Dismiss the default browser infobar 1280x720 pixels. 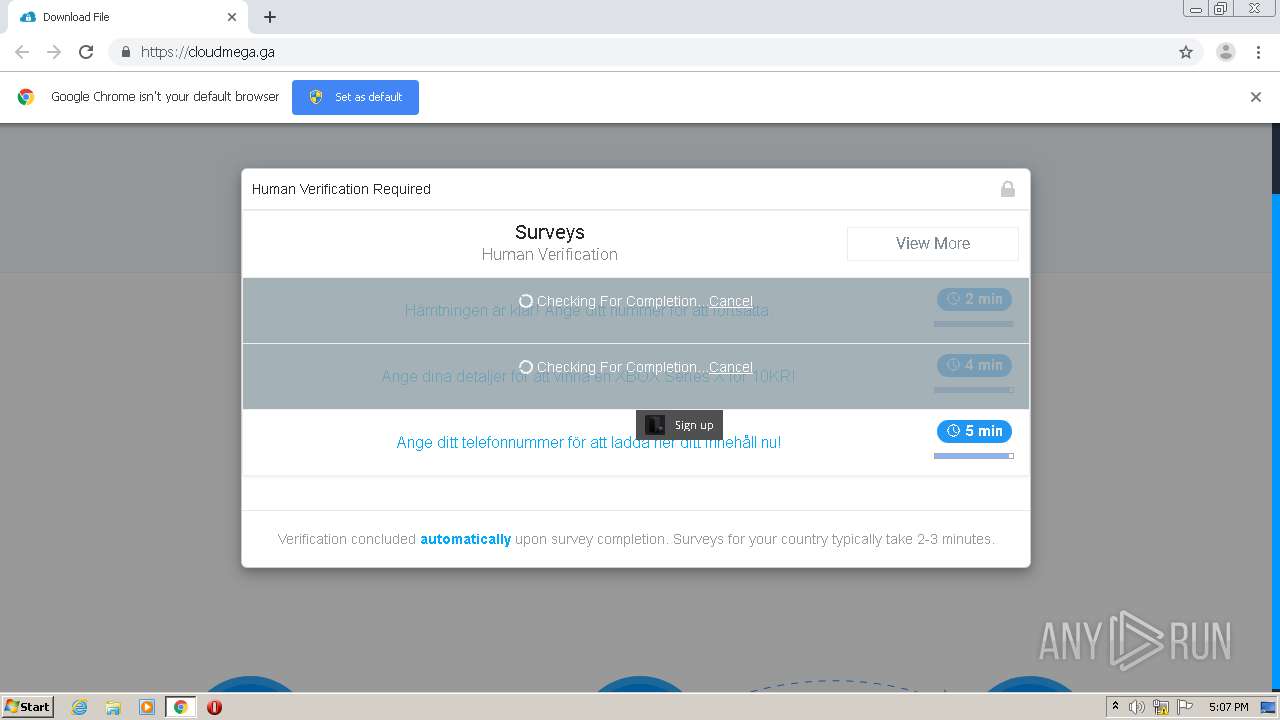click(x=1256, y=97)
